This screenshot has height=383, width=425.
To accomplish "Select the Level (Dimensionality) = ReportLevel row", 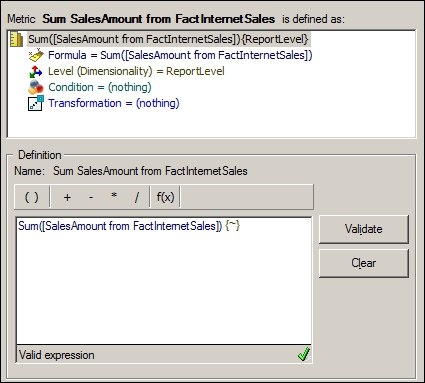I will click(136, 71).
